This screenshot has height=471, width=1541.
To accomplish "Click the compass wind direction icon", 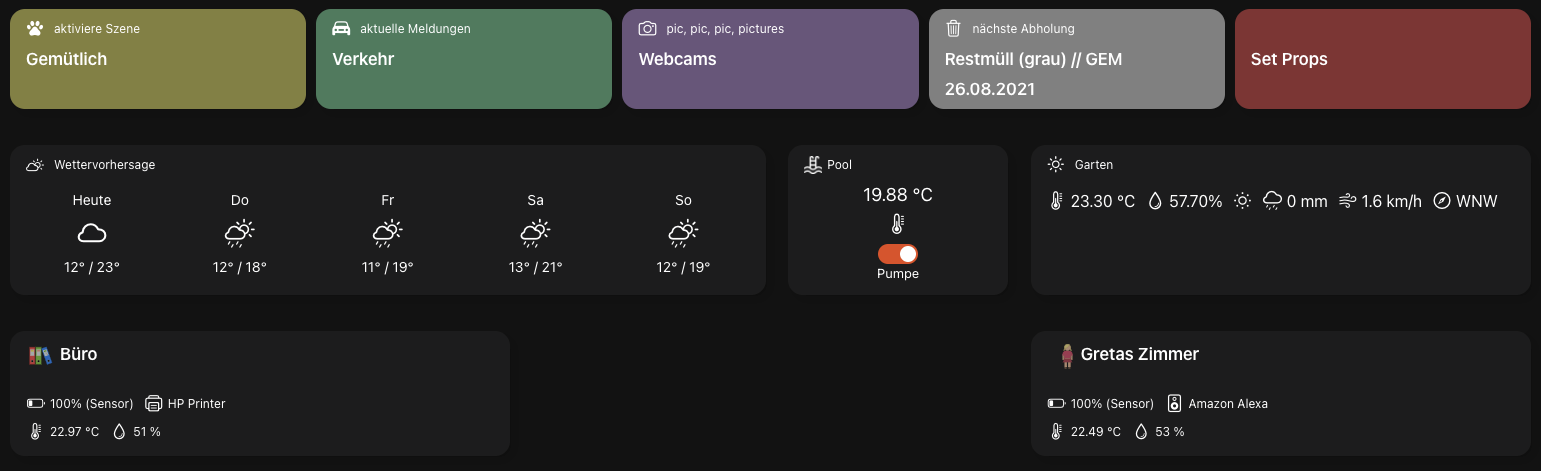I will [x=1442, y=201].
